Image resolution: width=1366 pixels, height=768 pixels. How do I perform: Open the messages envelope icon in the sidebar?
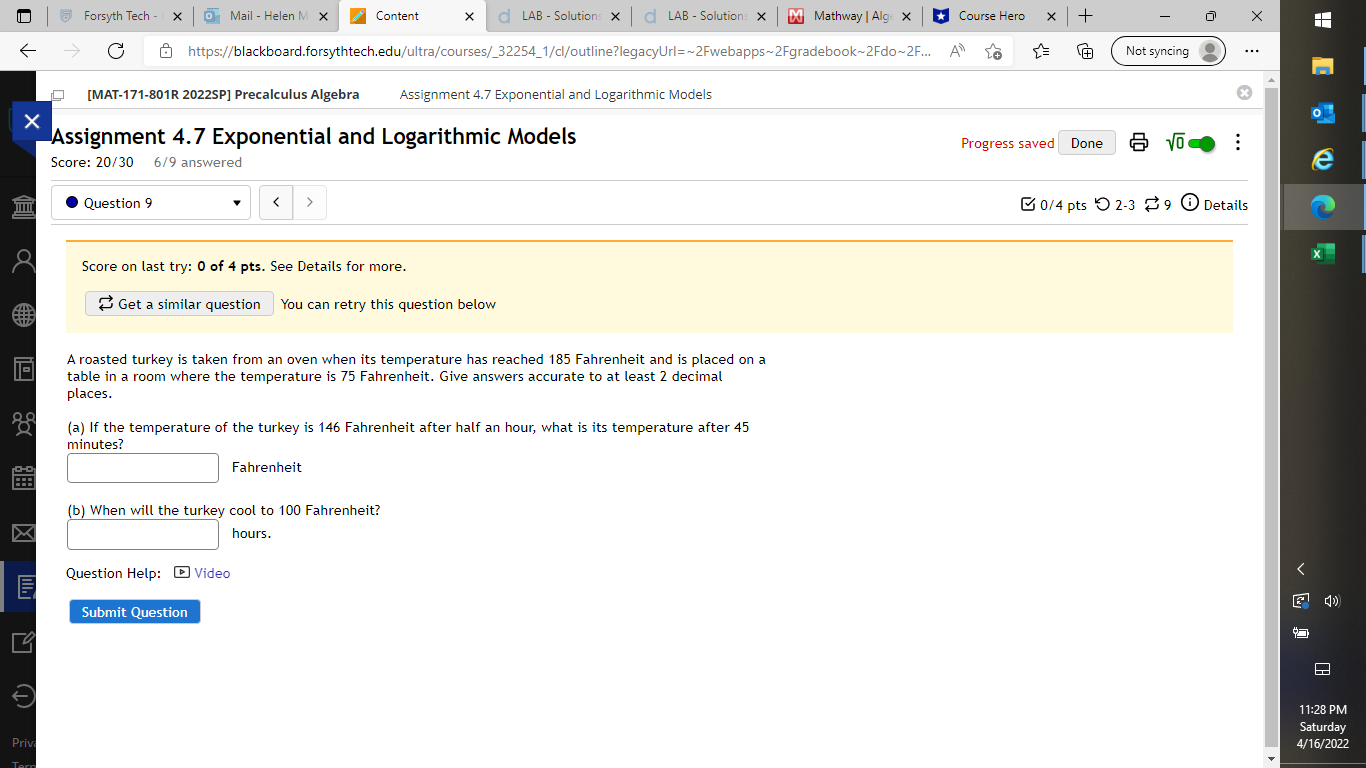click(22, 533)
